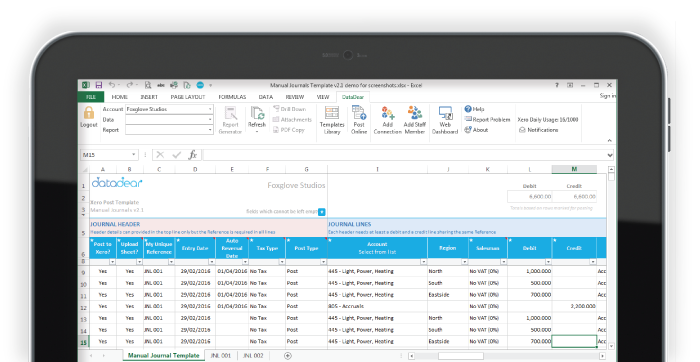700x362 pixels.
Task: Switch to the REVIEW ribbon tab
Action: (x=295, y=97)
